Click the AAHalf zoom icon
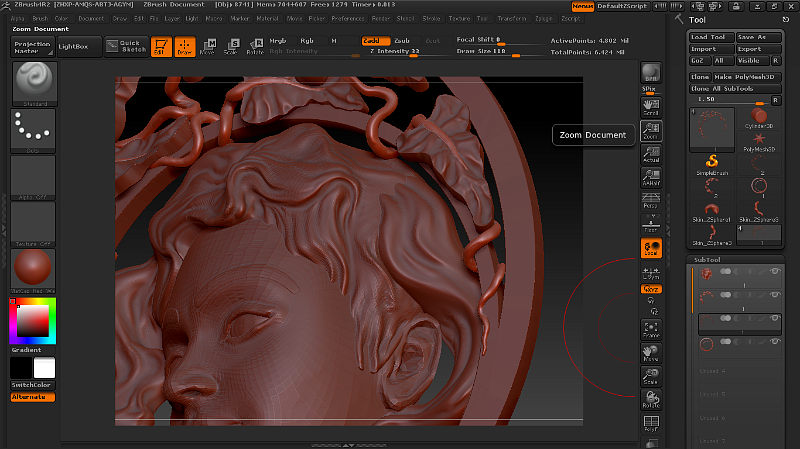 coord(651,177)
